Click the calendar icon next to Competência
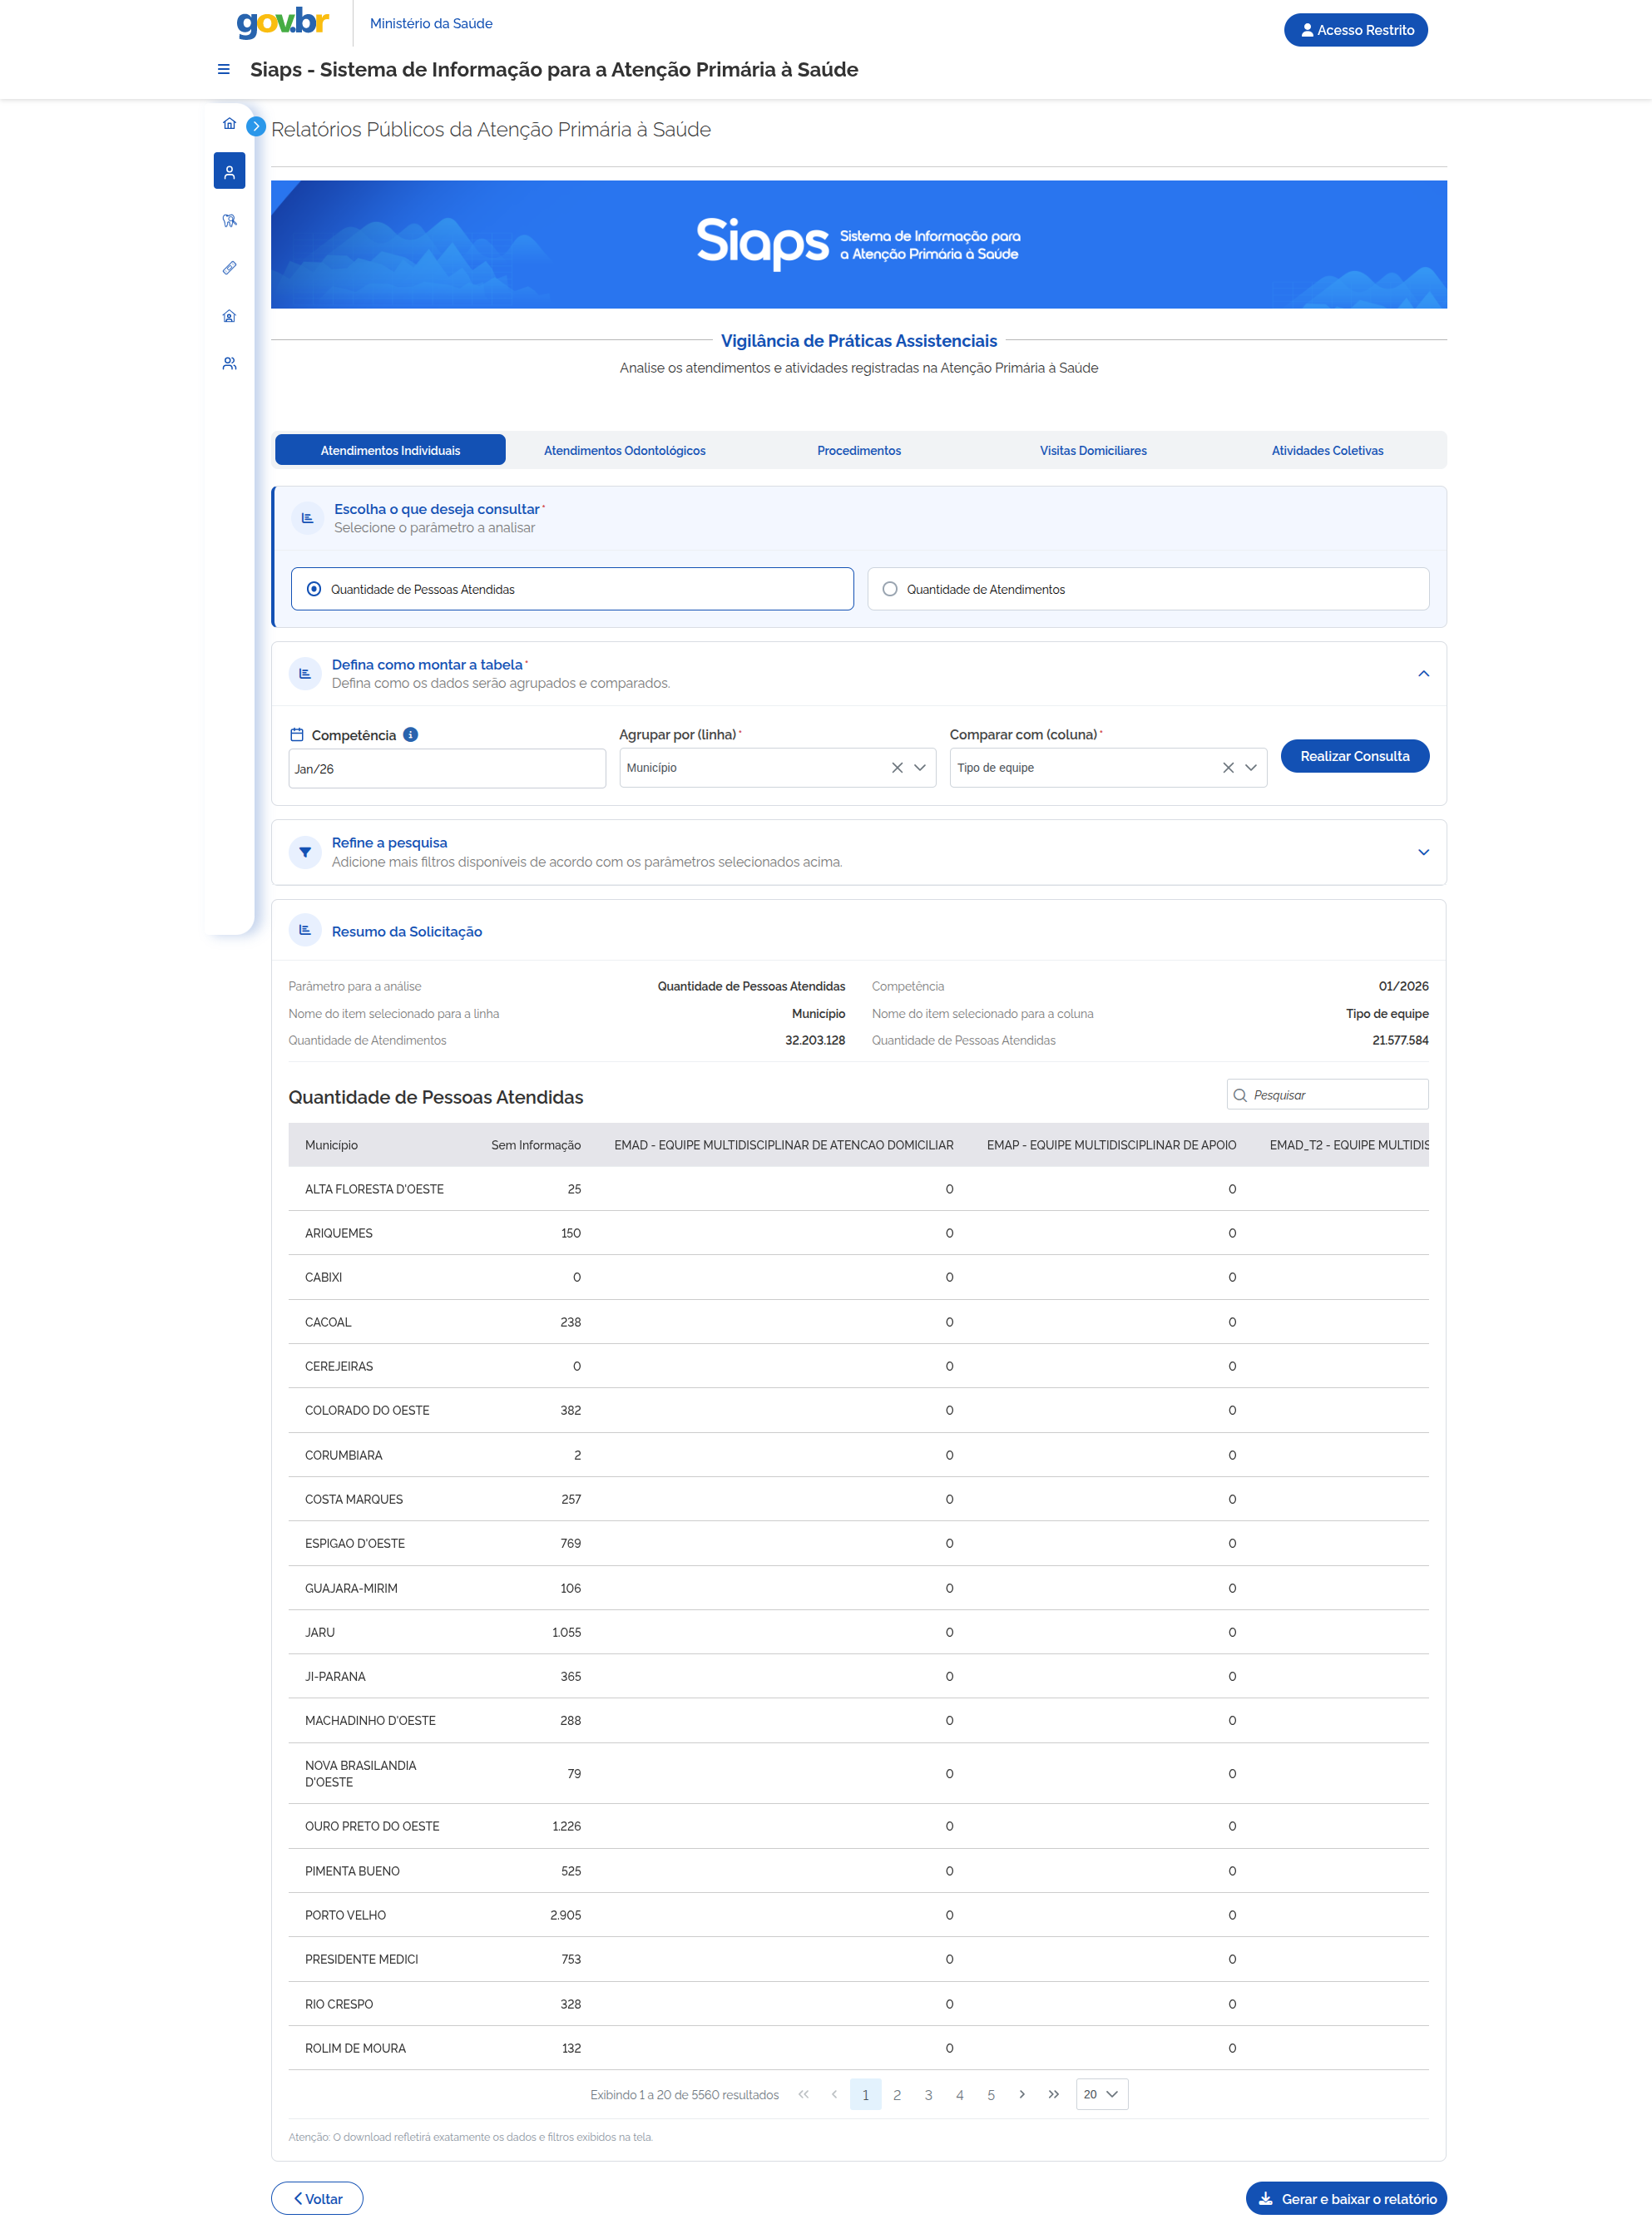 [x=296, y=735]
